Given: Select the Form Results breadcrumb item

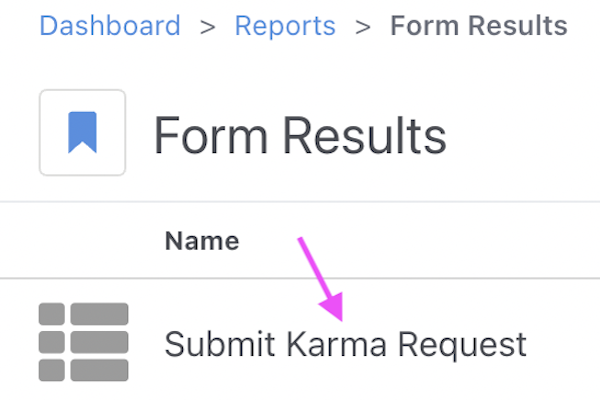Looking at the screenshot, I should [x=479, y=26].
